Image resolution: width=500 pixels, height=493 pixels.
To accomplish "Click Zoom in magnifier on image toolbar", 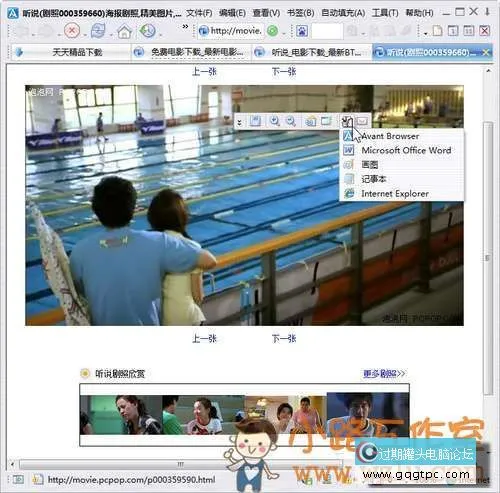I will [274, 121].
